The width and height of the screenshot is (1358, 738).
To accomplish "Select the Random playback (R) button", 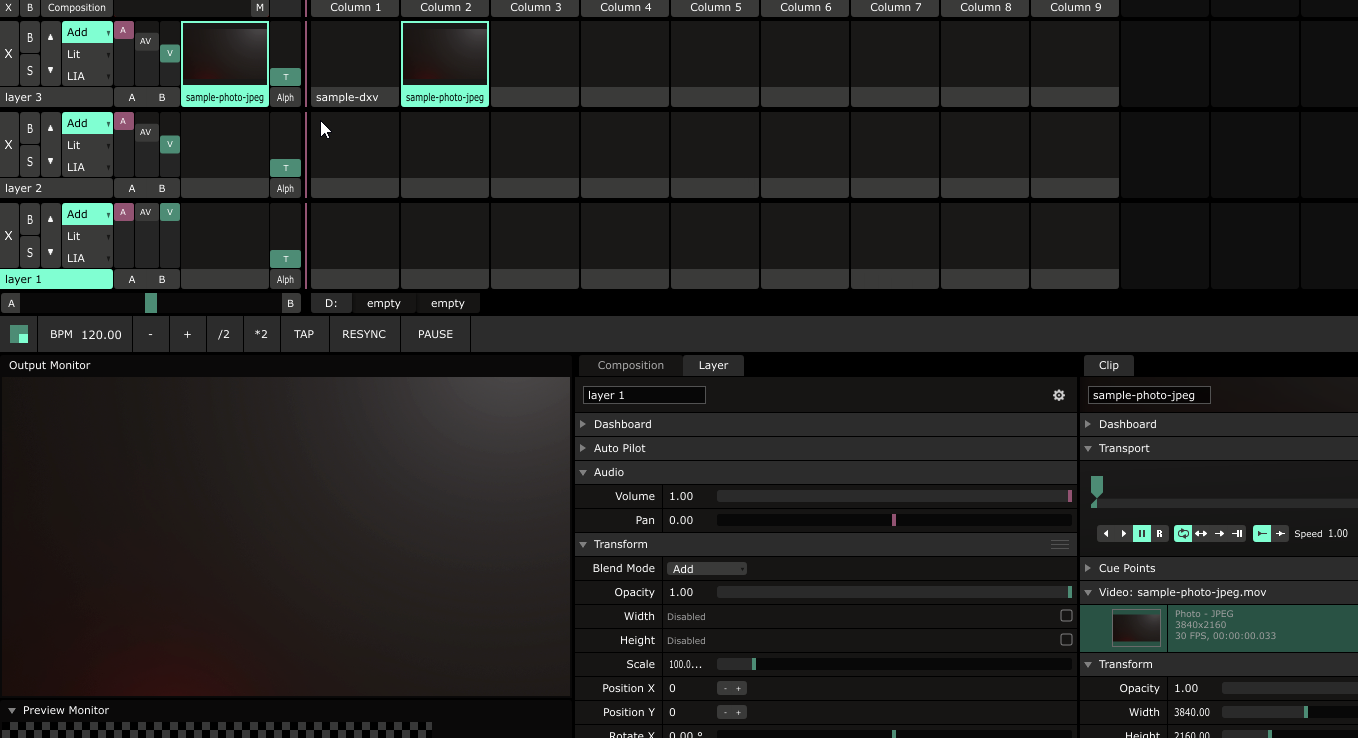I will 1160,534.
